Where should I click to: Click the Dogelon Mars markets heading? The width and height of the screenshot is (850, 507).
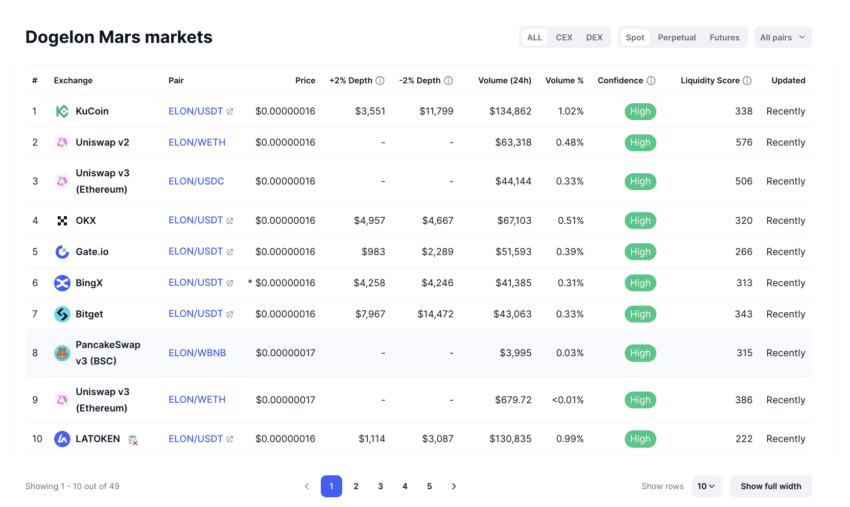point(119,37)
